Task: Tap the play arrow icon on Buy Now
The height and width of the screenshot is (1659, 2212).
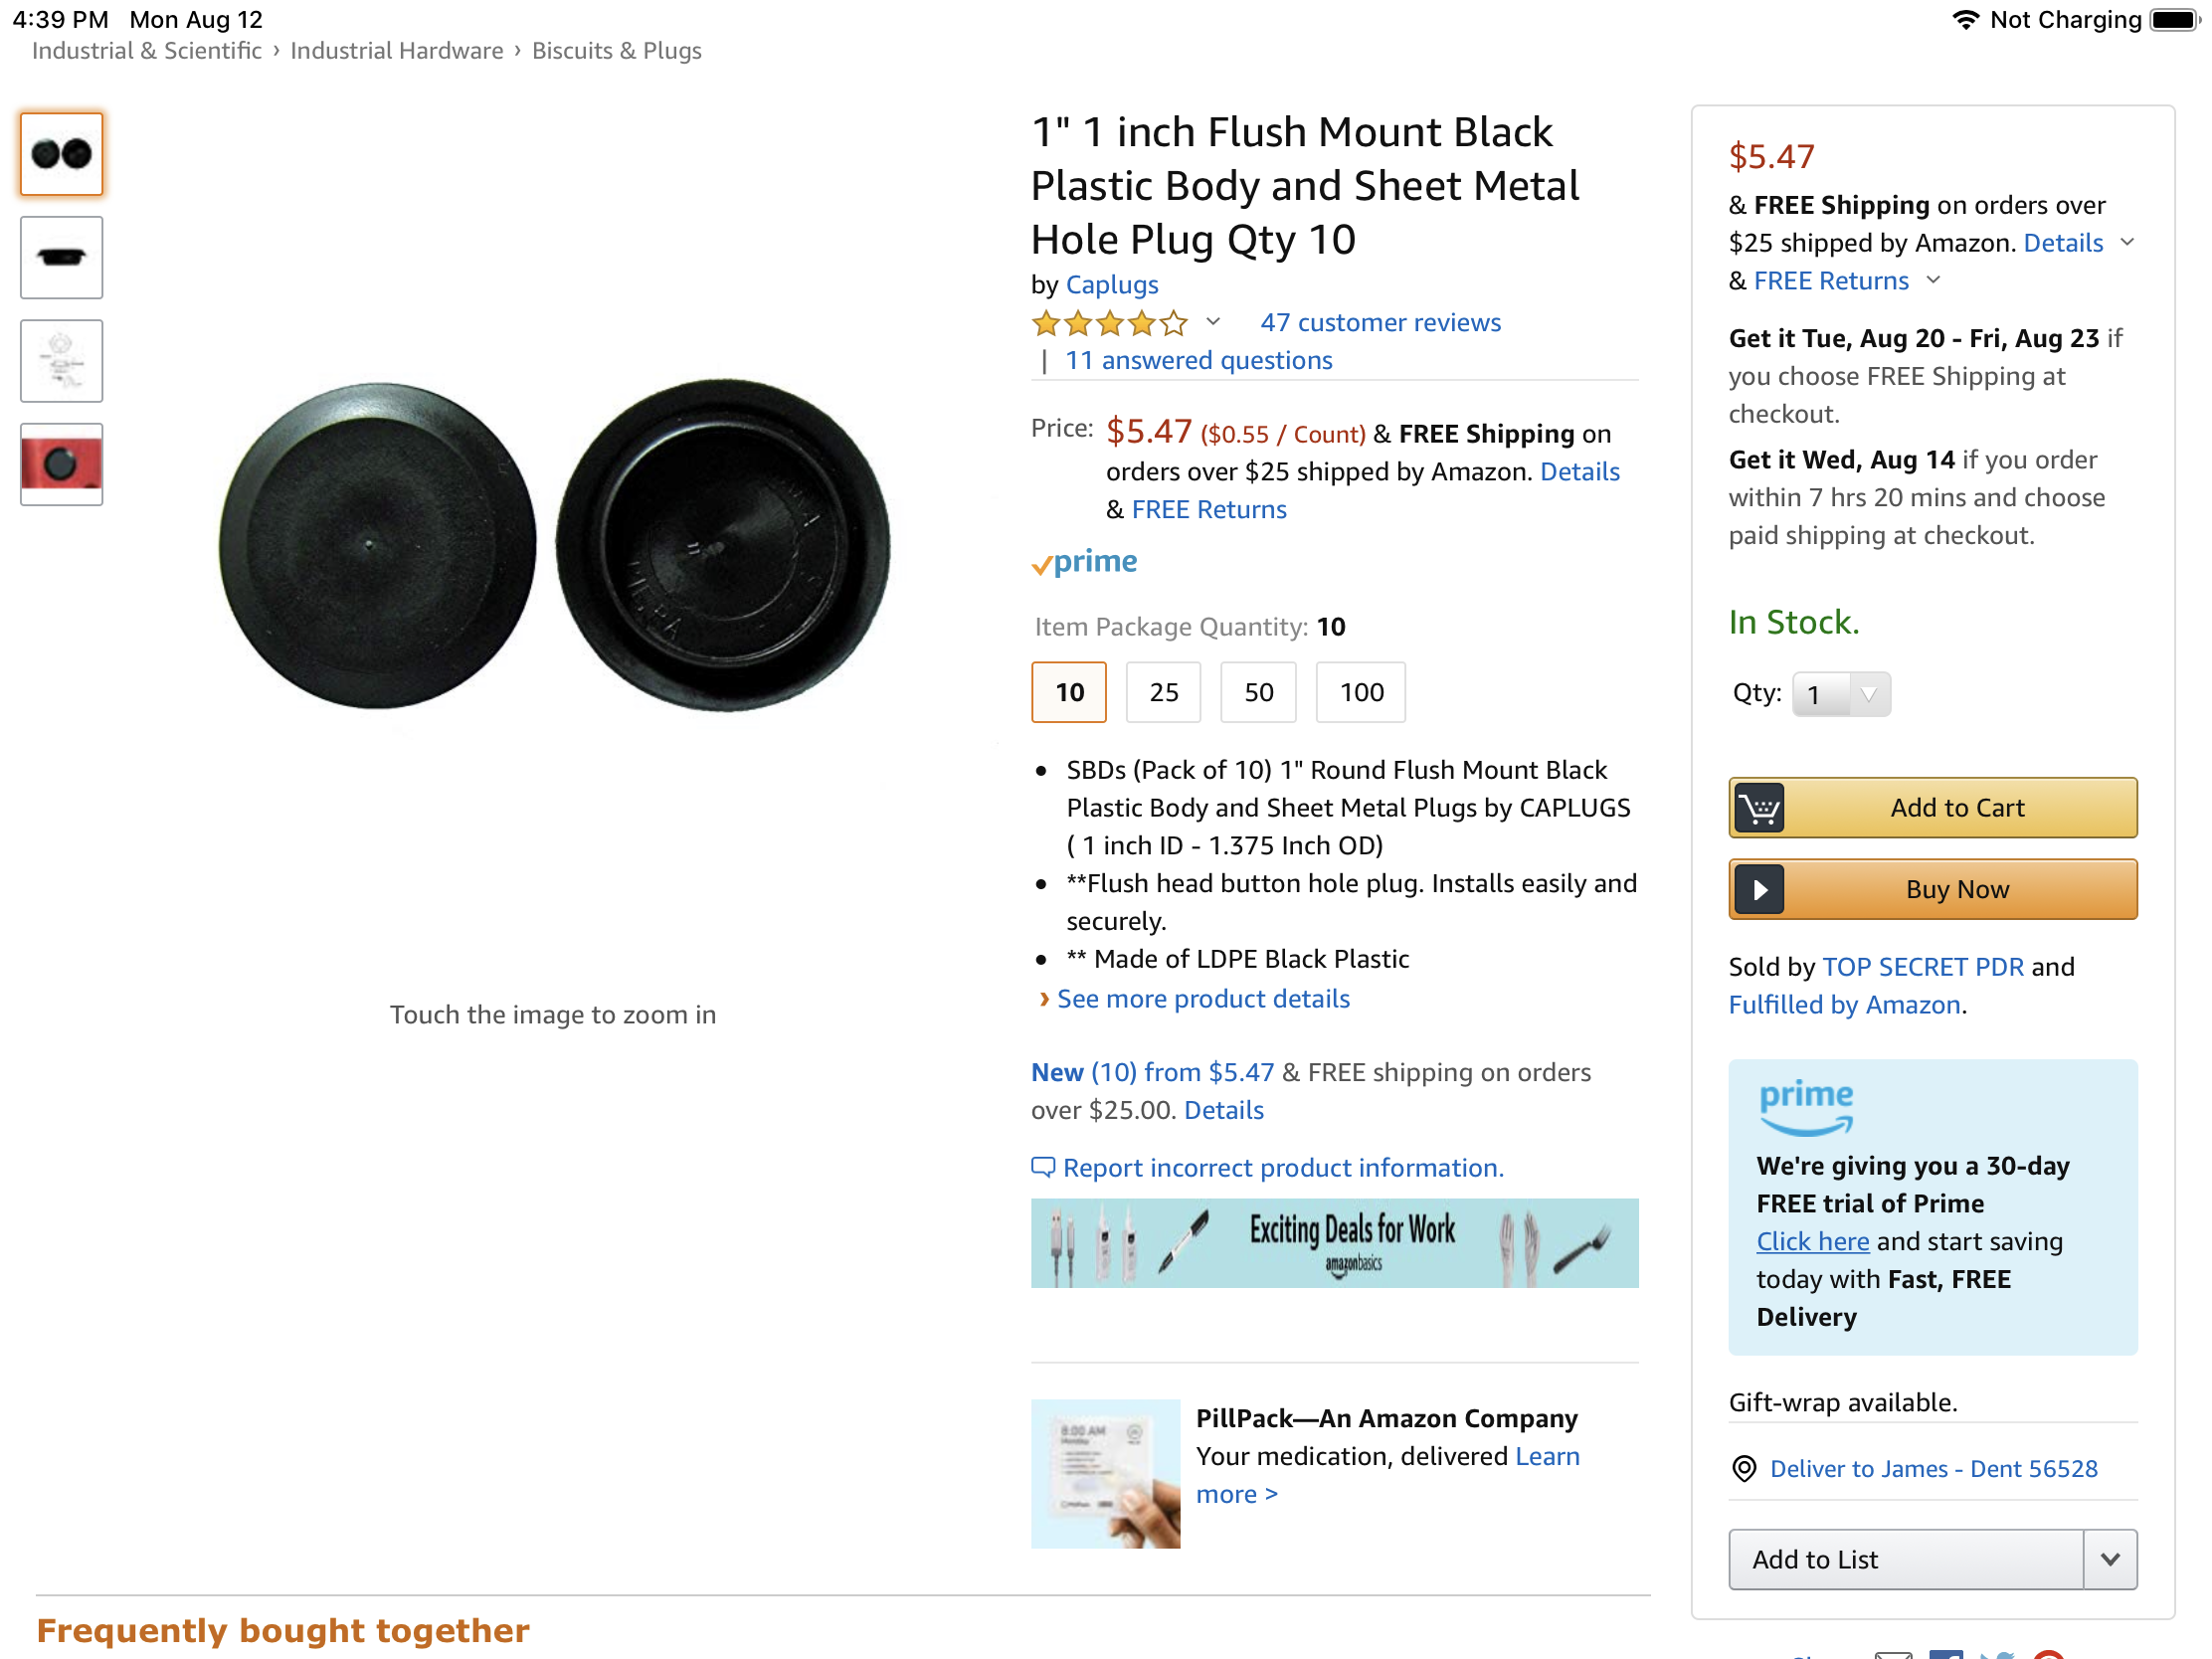Action: click(x=1759, y=889)
